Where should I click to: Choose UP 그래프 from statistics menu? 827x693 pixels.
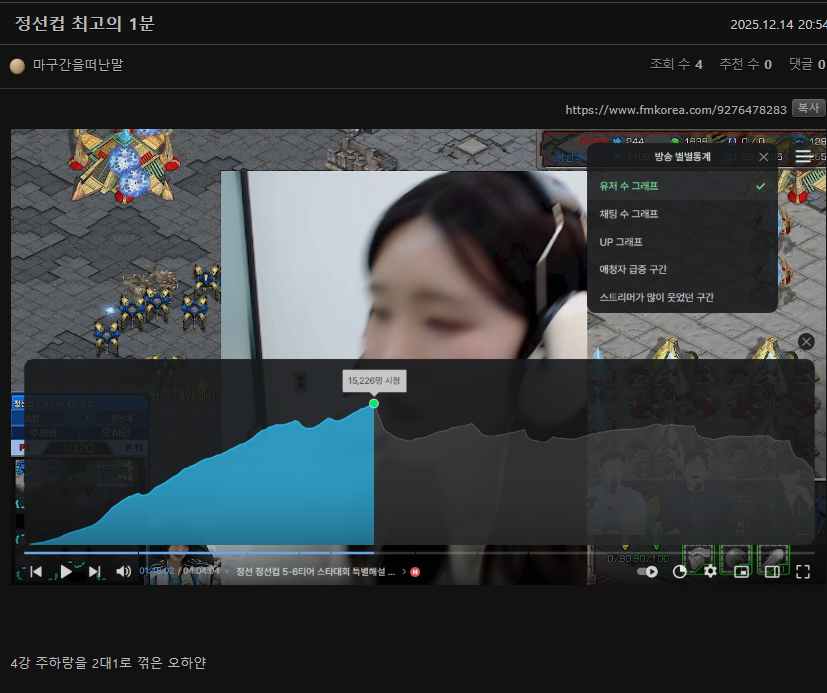[621, 242]
